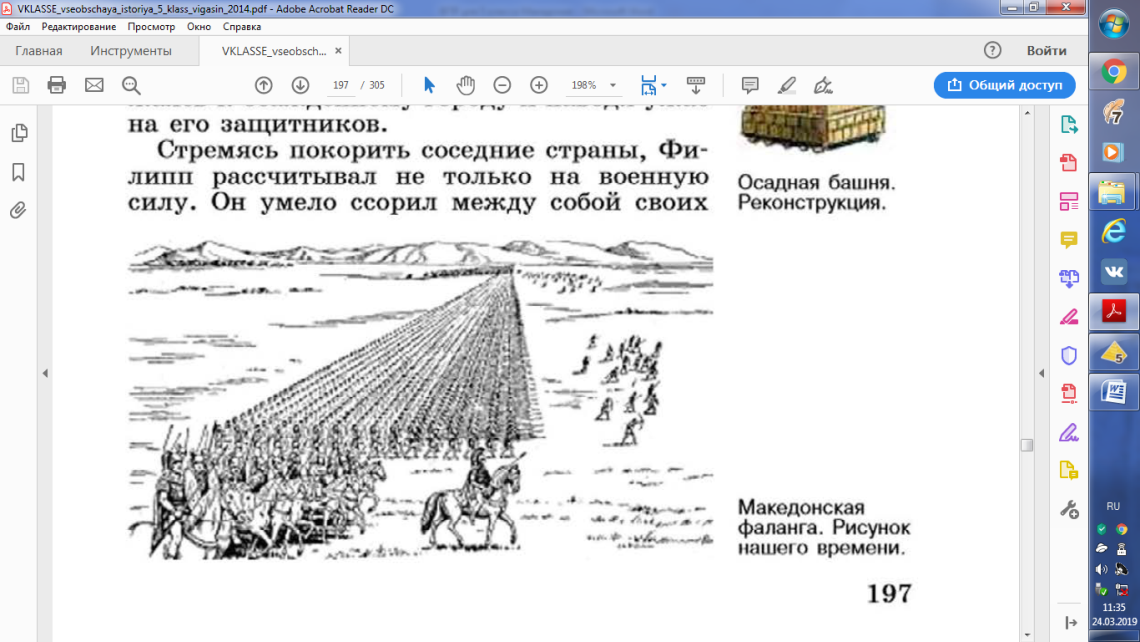Viewport: 1140px width, 642px height.
Task: Click the Print file icon
Action: point(57,85)
